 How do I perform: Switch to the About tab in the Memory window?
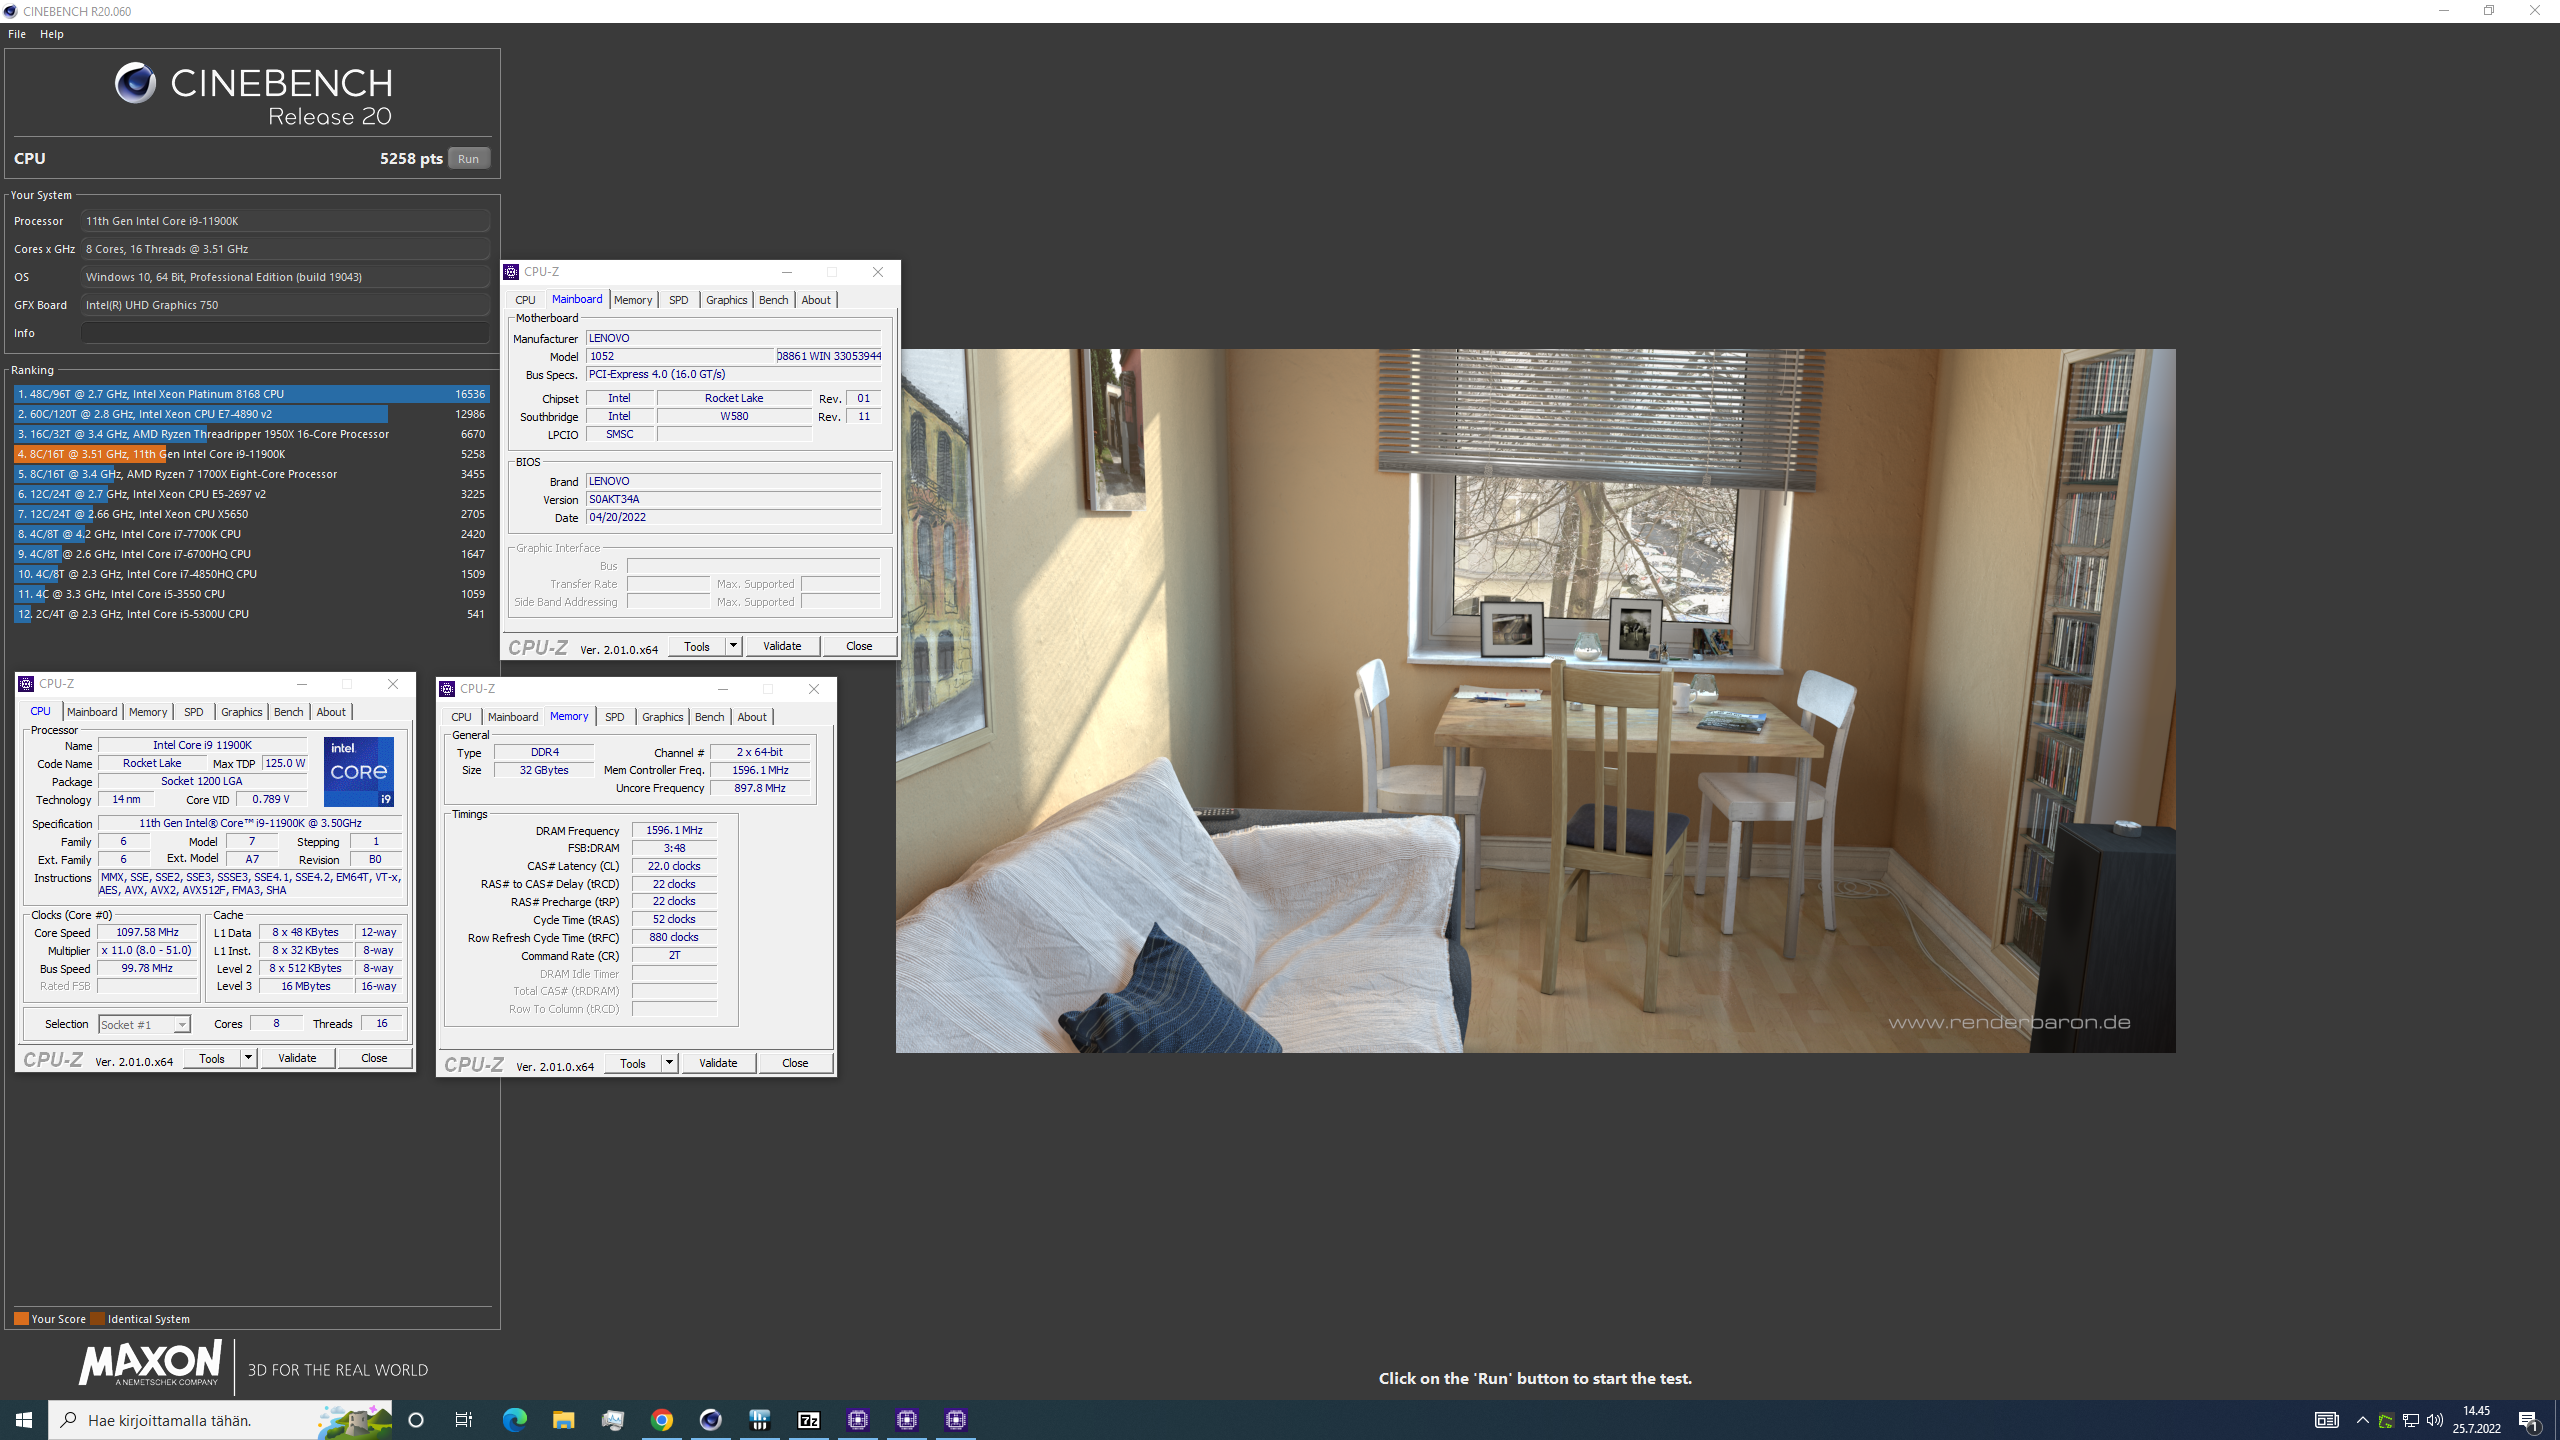point(752,717)
